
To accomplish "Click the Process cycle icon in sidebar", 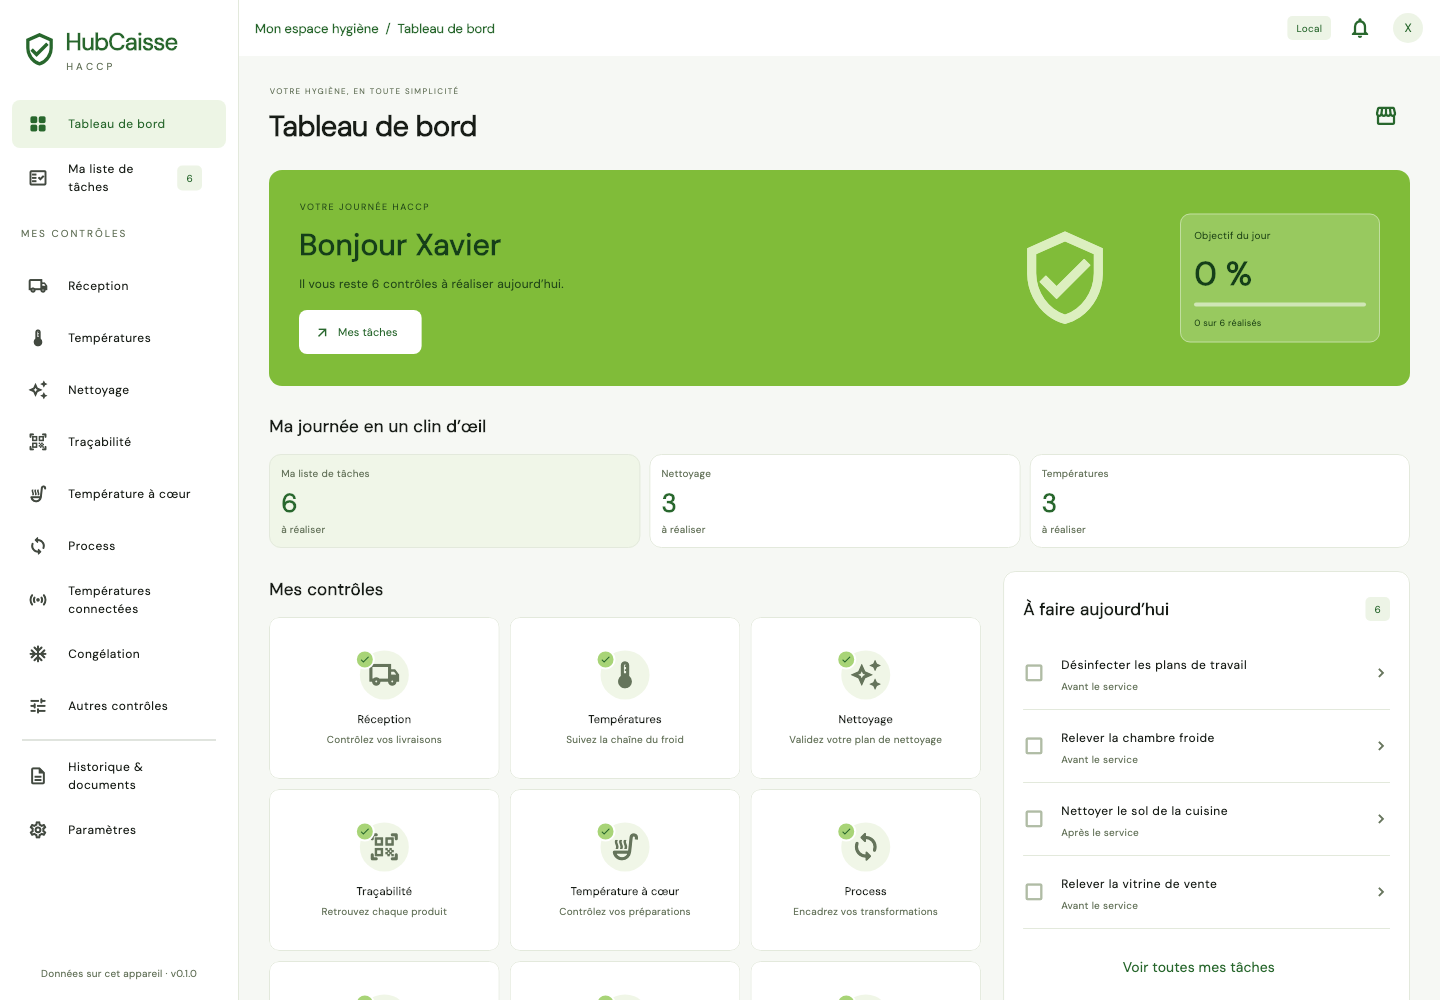I will (38, 546).
